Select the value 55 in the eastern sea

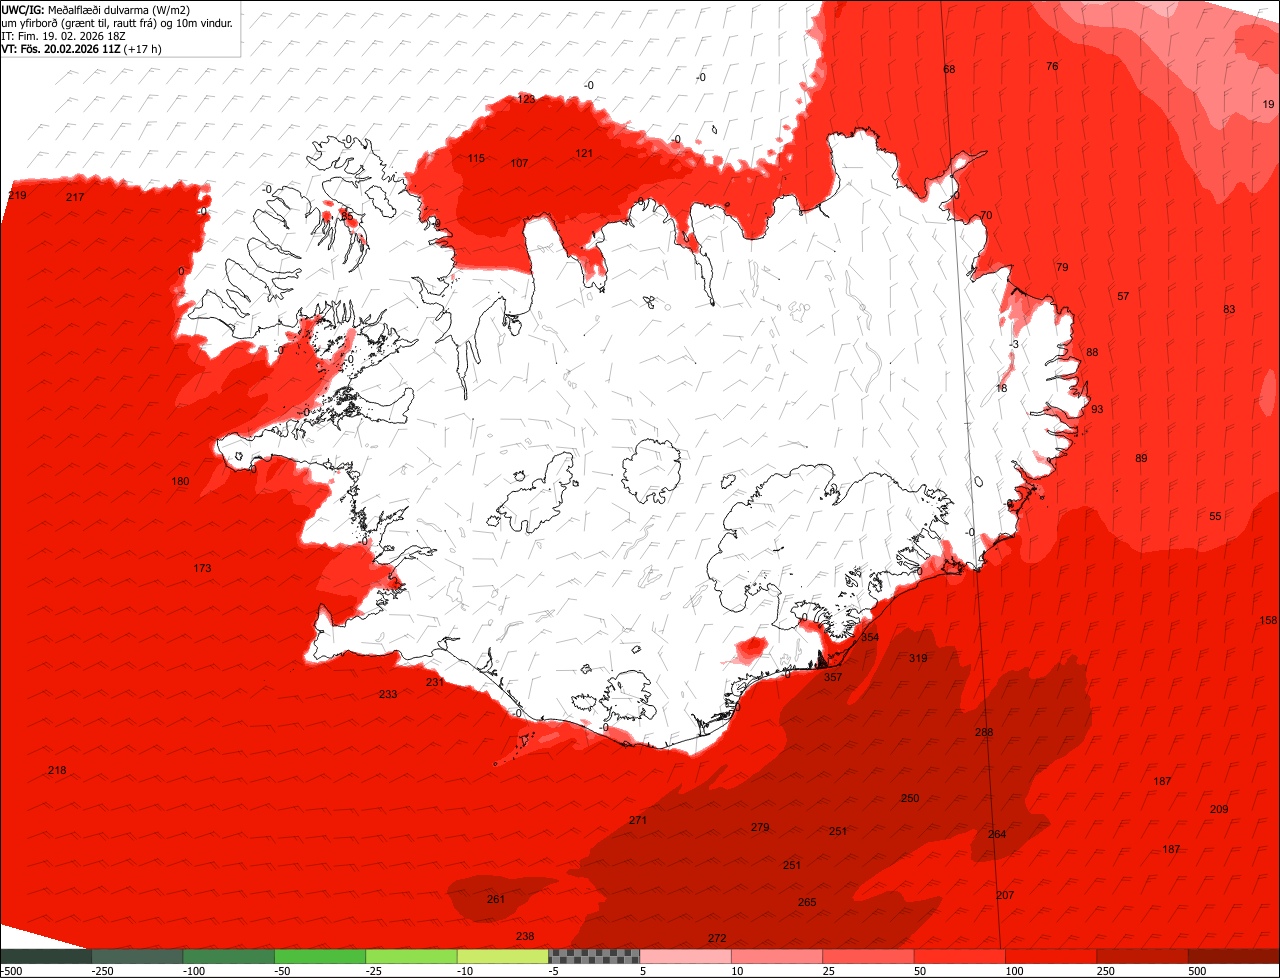tap(1215, 517)
